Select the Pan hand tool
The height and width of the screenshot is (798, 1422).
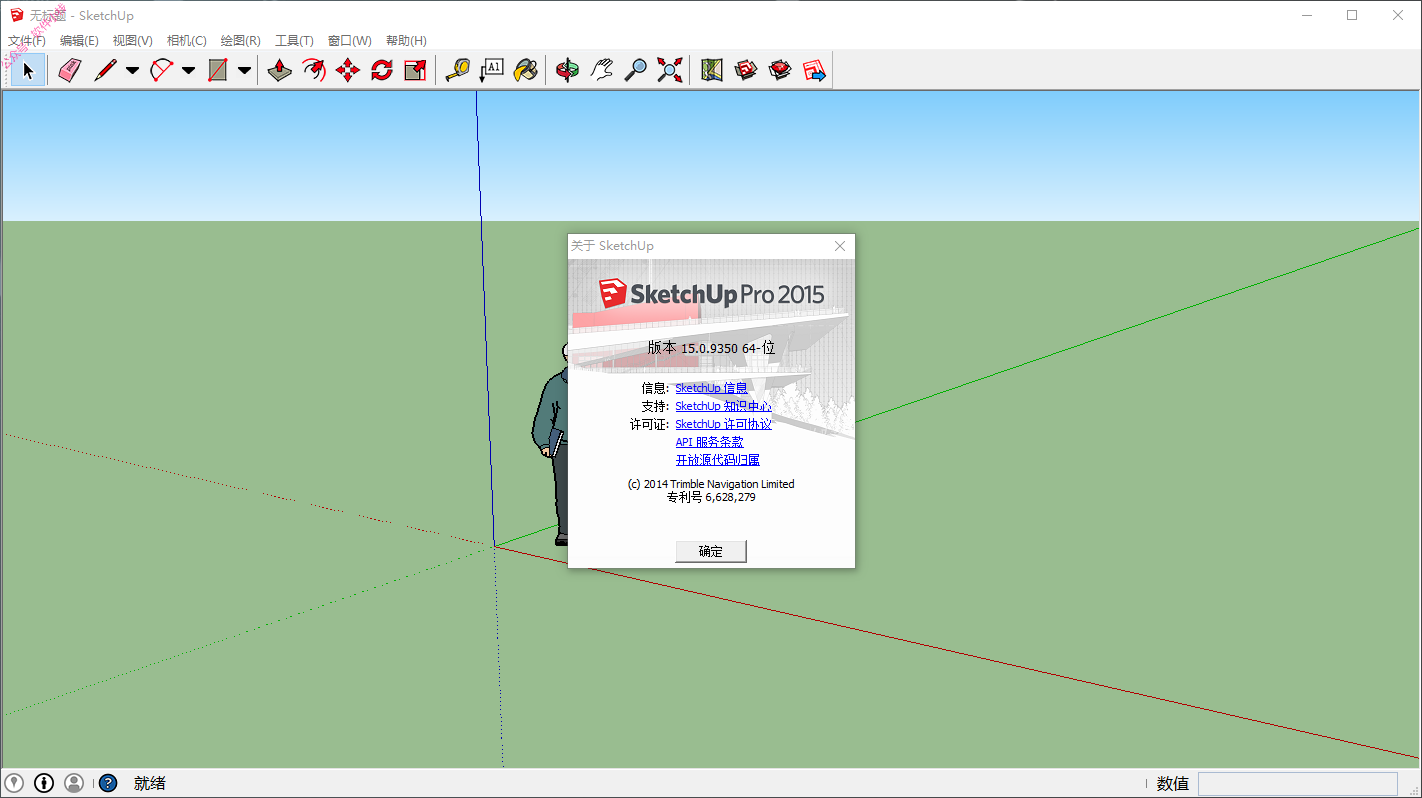tap(602, 70)
